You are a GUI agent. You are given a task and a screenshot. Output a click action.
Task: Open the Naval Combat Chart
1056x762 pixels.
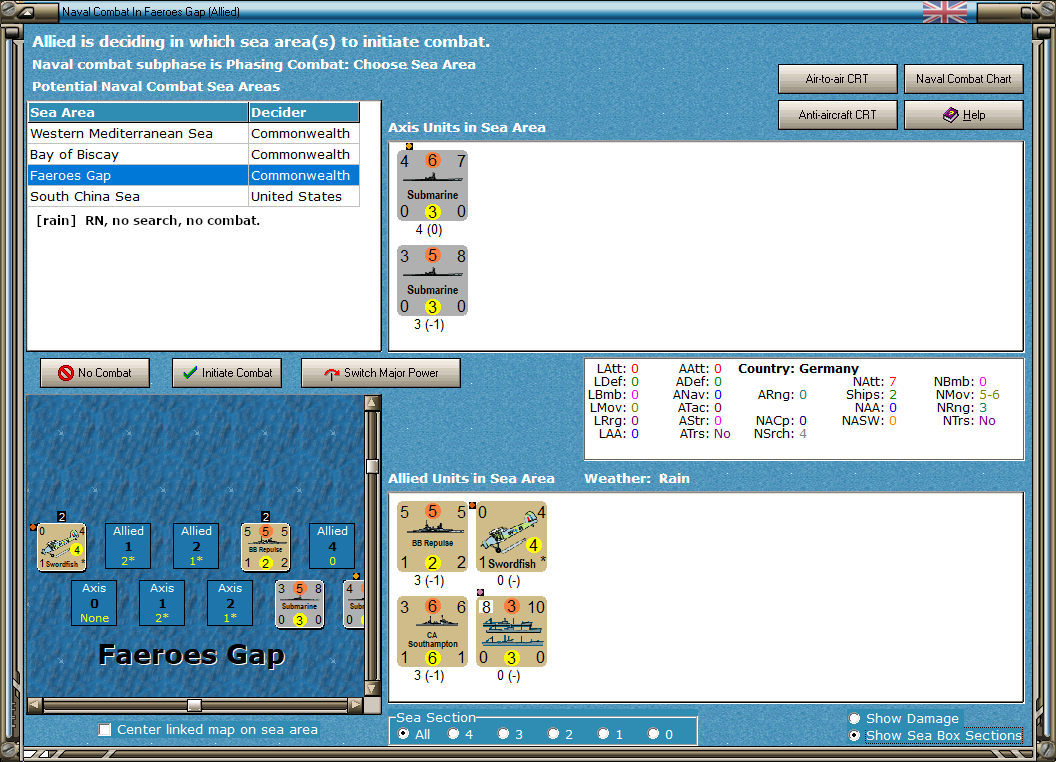click(963, 79)
